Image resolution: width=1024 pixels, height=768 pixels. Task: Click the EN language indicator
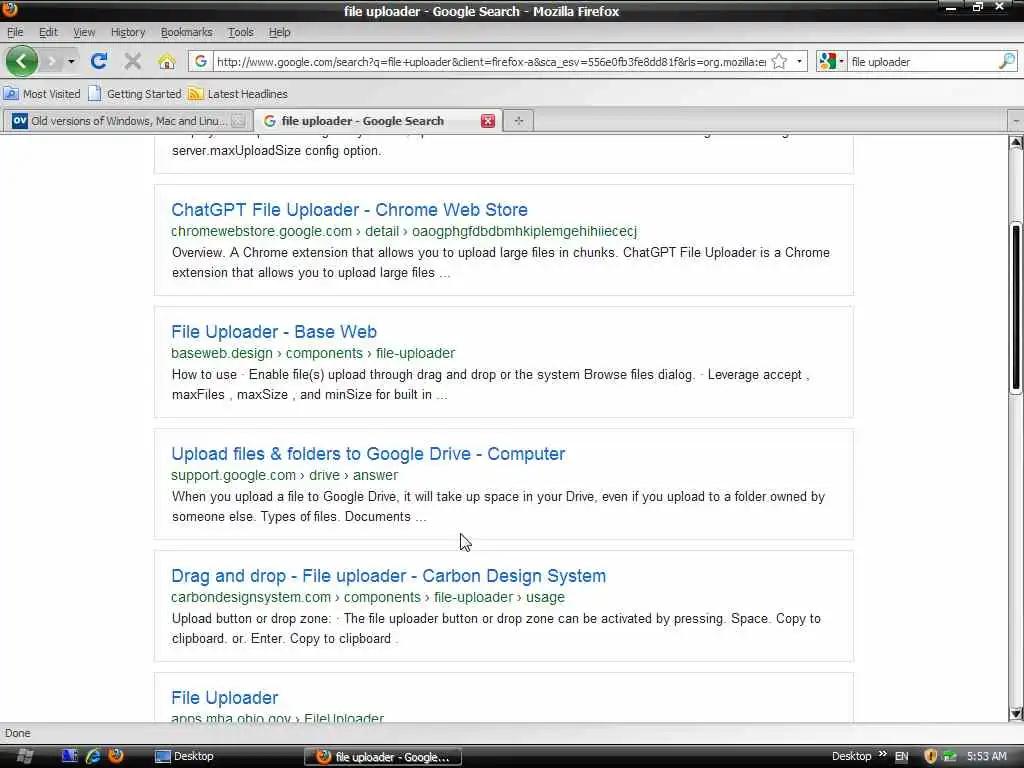(901, 756)
